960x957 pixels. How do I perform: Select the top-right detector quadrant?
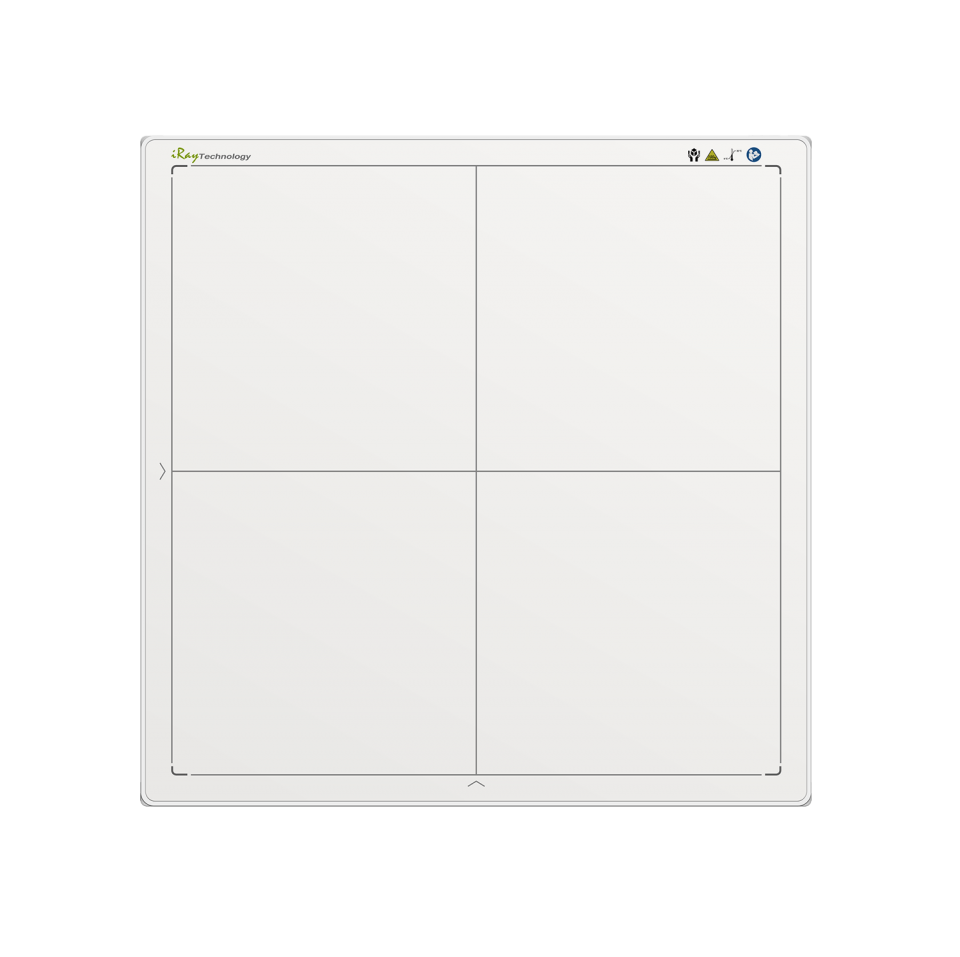[x=628, y=318]
